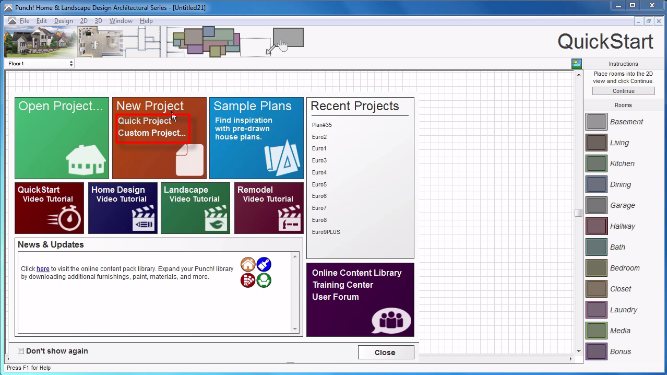Open the Window menu
Image resolution: width=667 pixels, height=375 pixels.
tap(121, 20)
